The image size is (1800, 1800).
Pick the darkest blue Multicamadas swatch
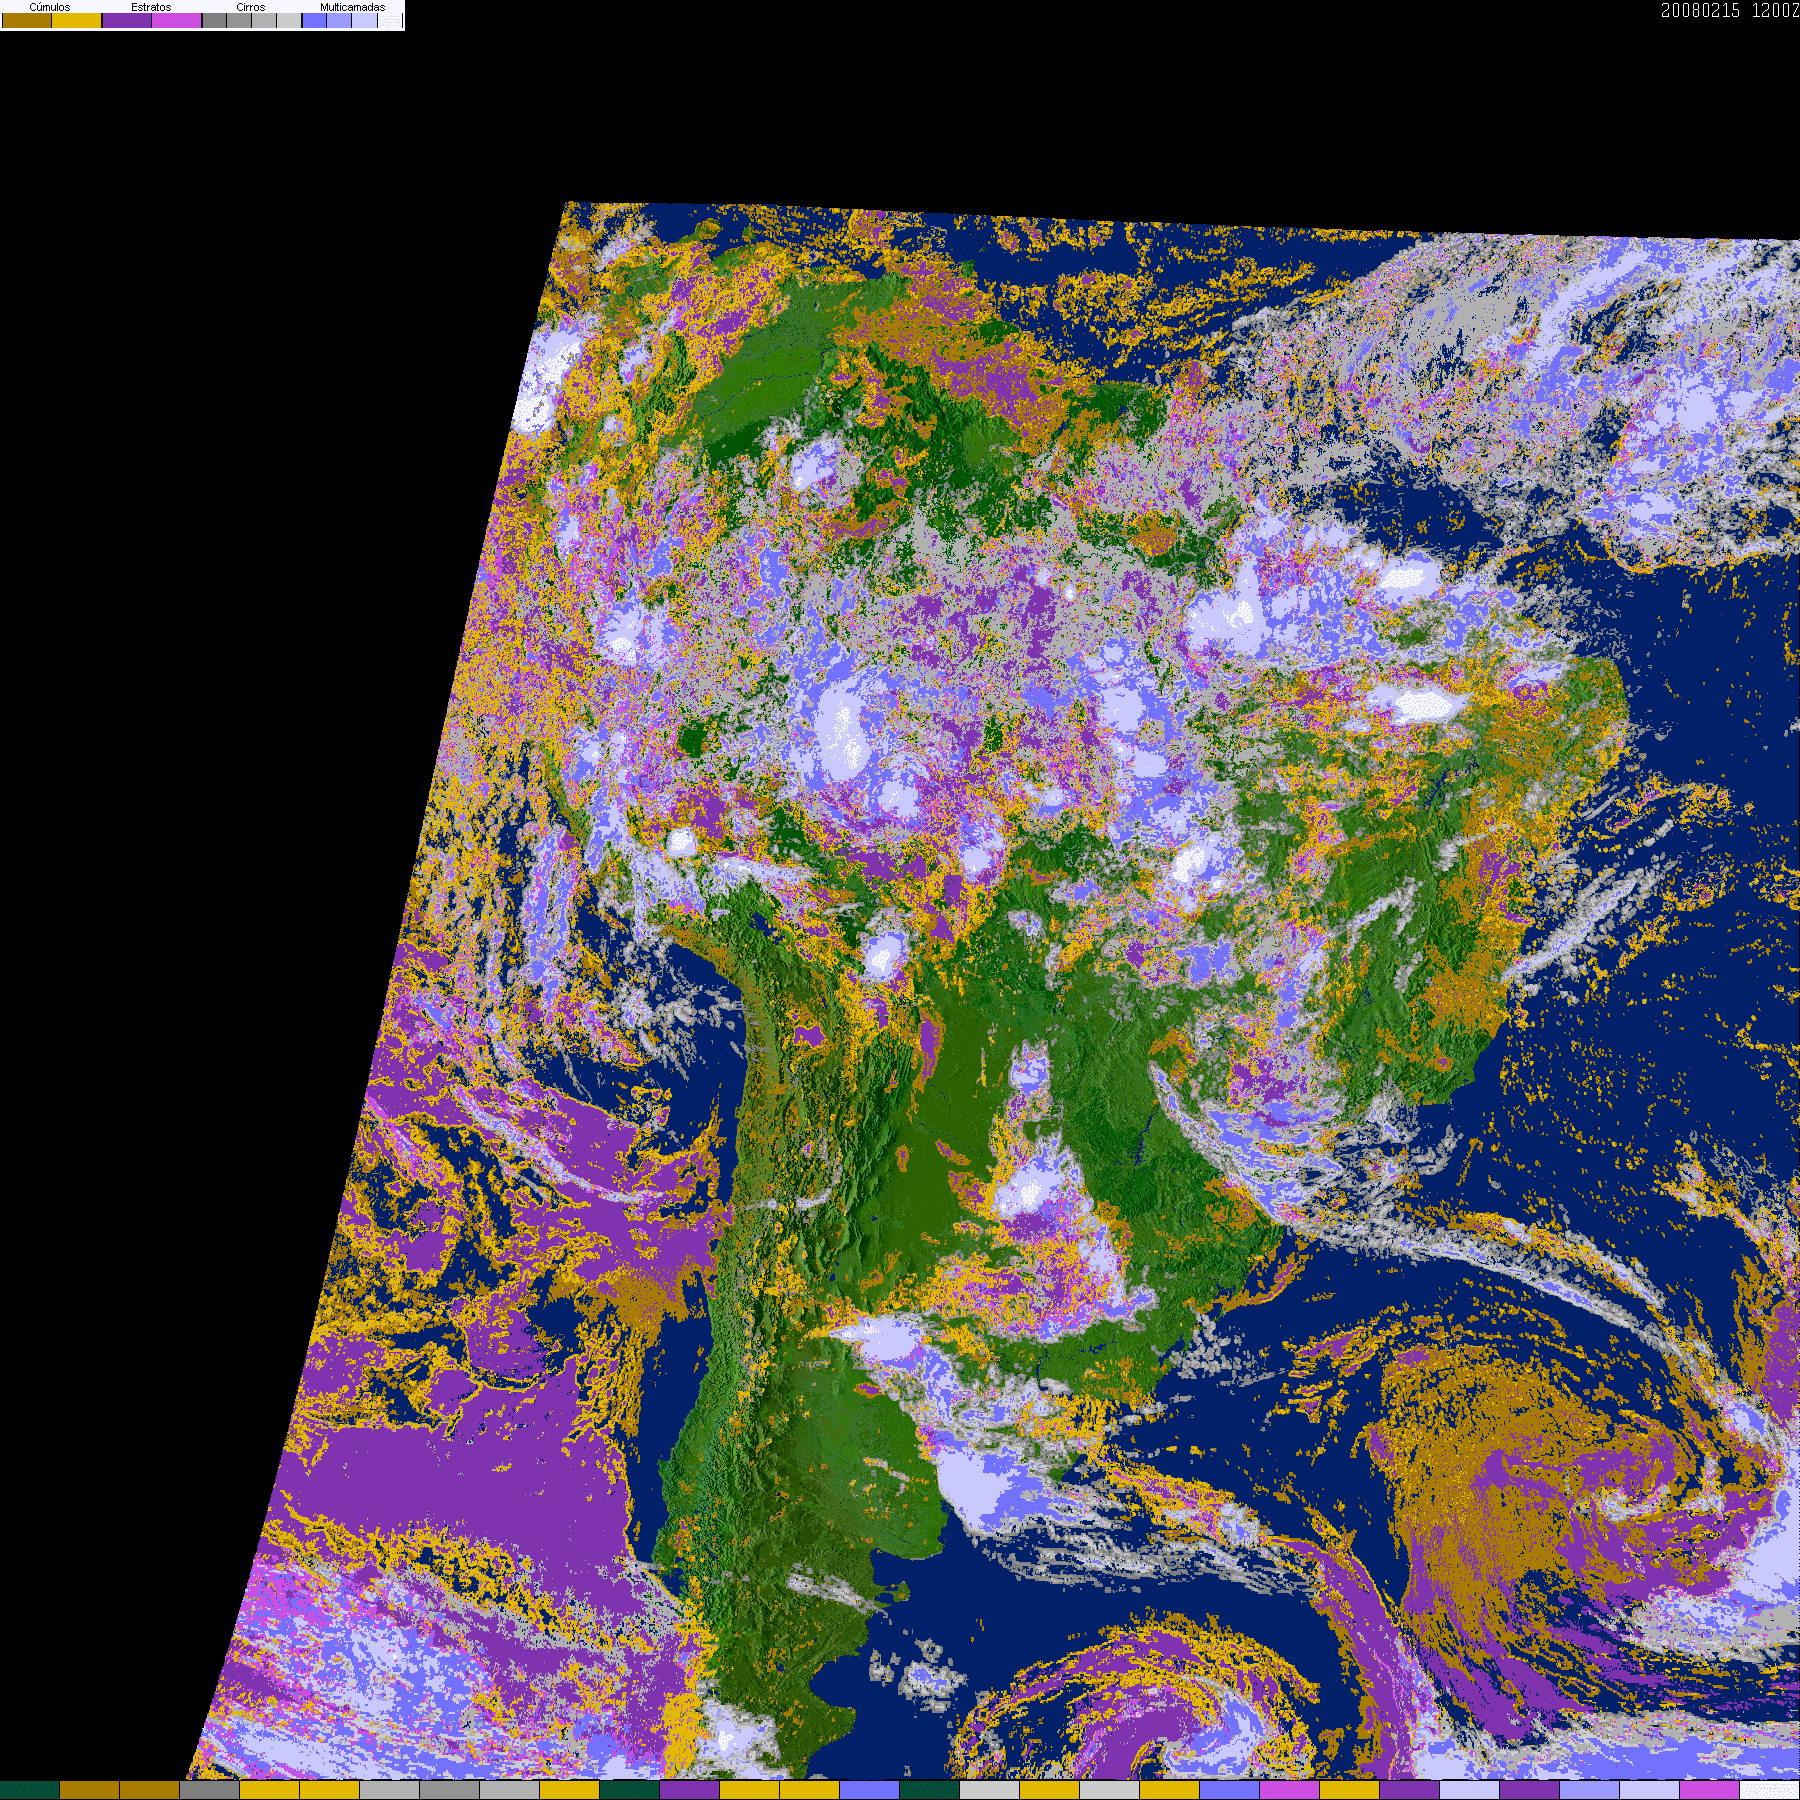[x=314, y=21]
